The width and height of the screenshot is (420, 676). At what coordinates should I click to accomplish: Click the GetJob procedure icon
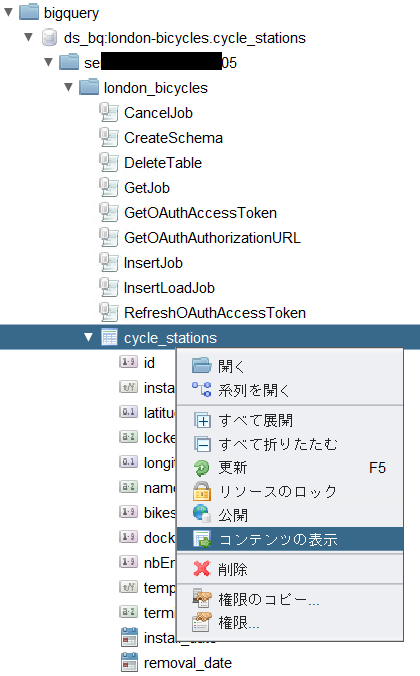pos(109,188)
